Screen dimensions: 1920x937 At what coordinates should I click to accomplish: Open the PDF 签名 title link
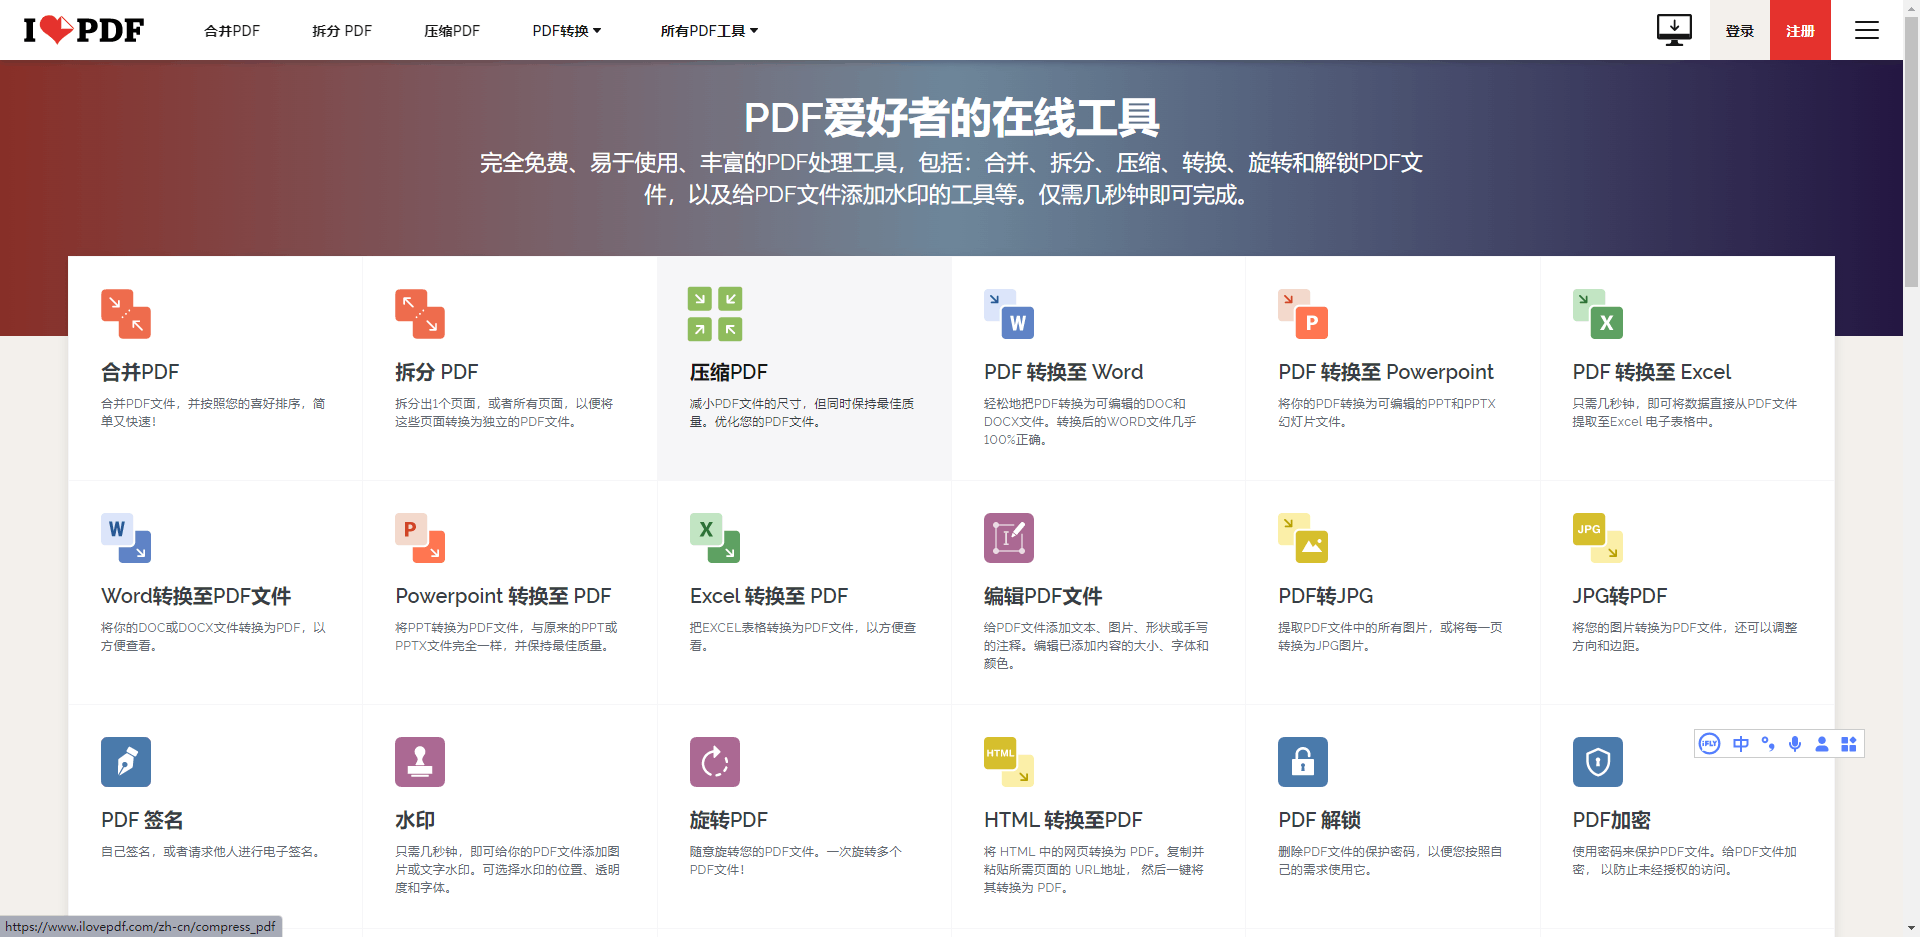pyautogui.click(x=142, y=820)
